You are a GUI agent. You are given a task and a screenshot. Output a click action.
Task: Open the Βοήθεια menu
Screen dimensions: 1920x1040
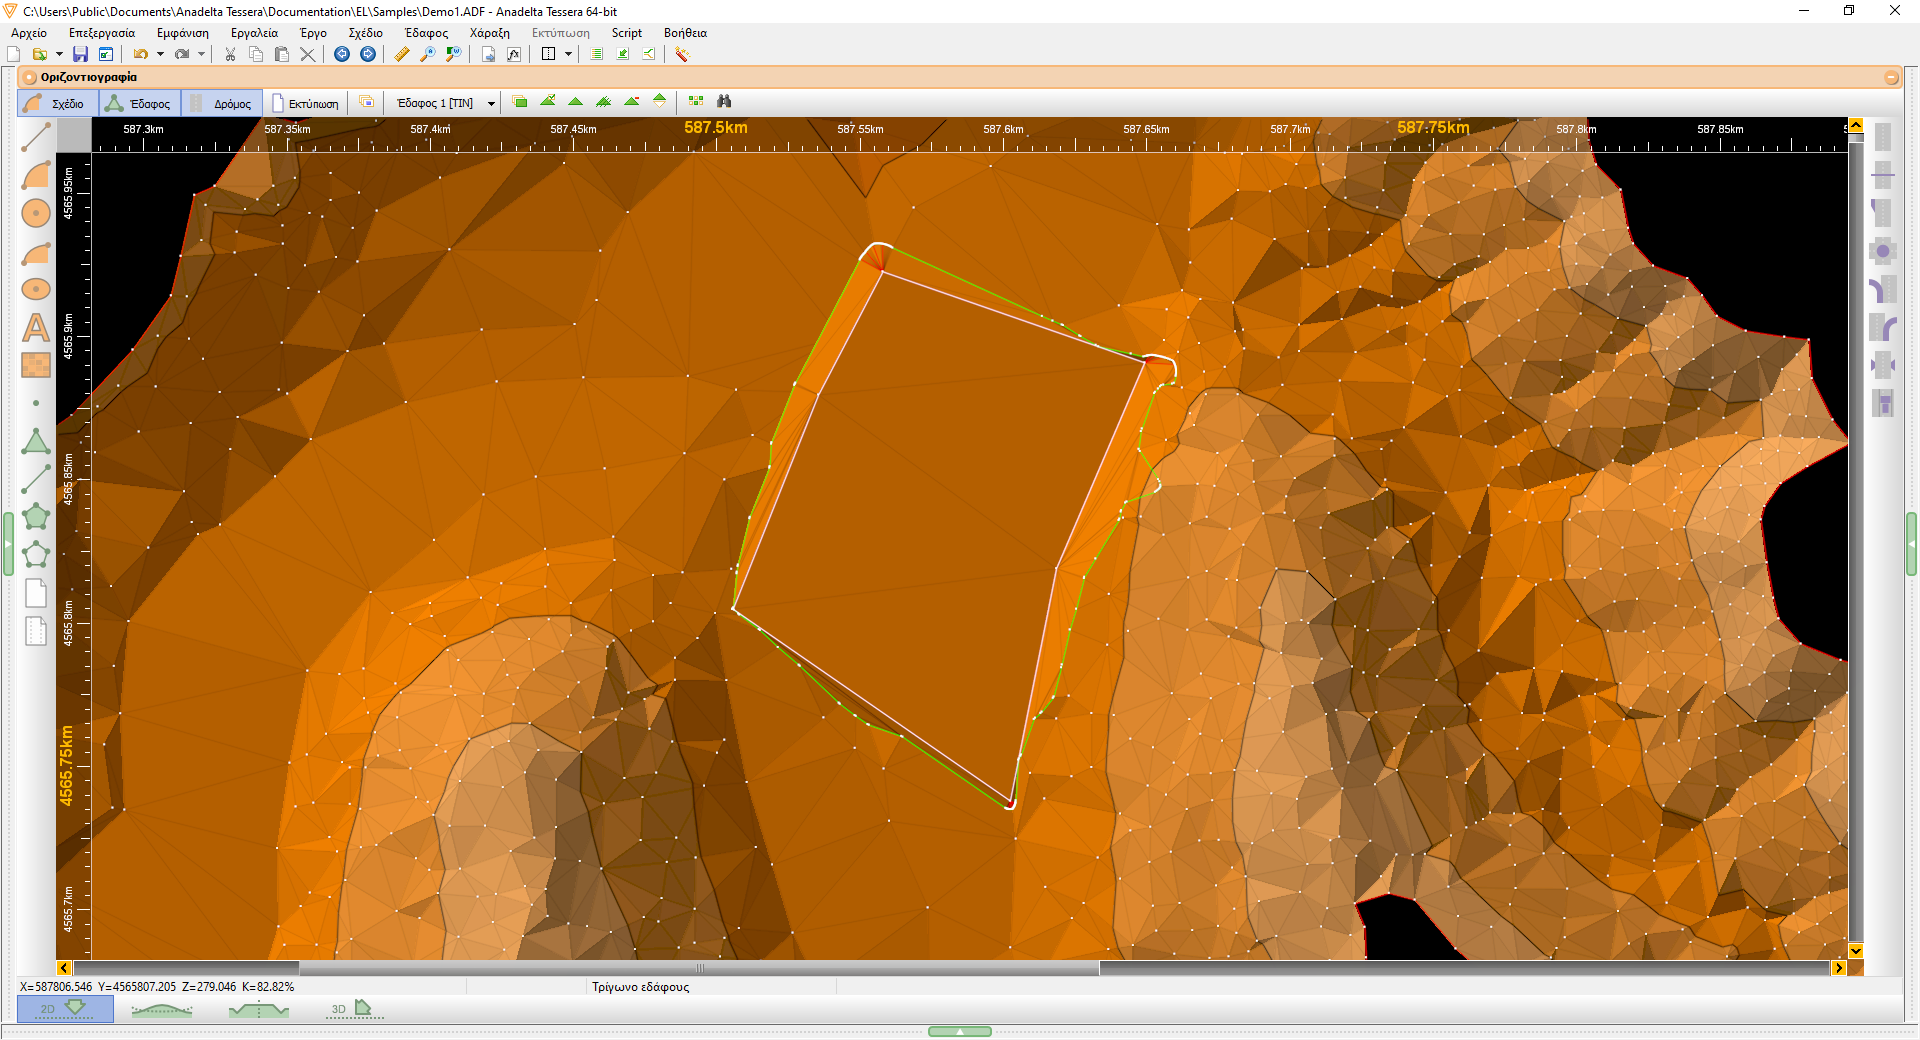coord(685,33)
